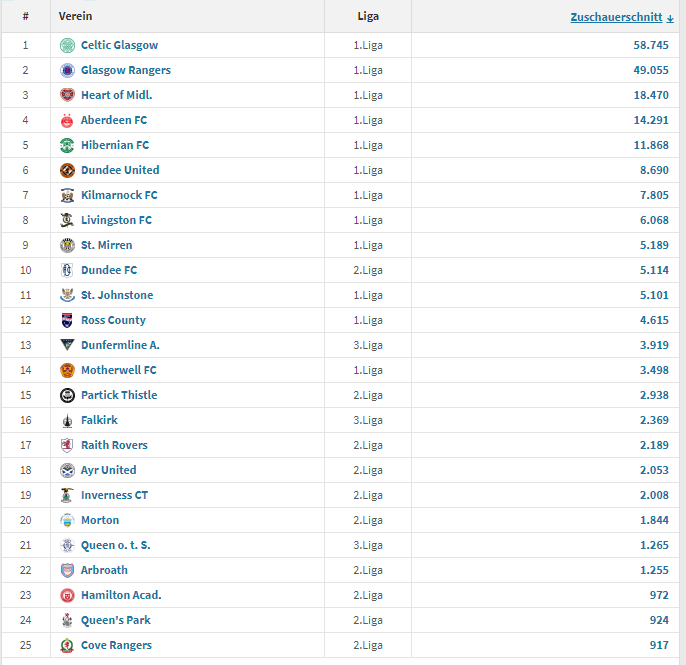Click the Motherwell FC crest icon

click(67, 370)
